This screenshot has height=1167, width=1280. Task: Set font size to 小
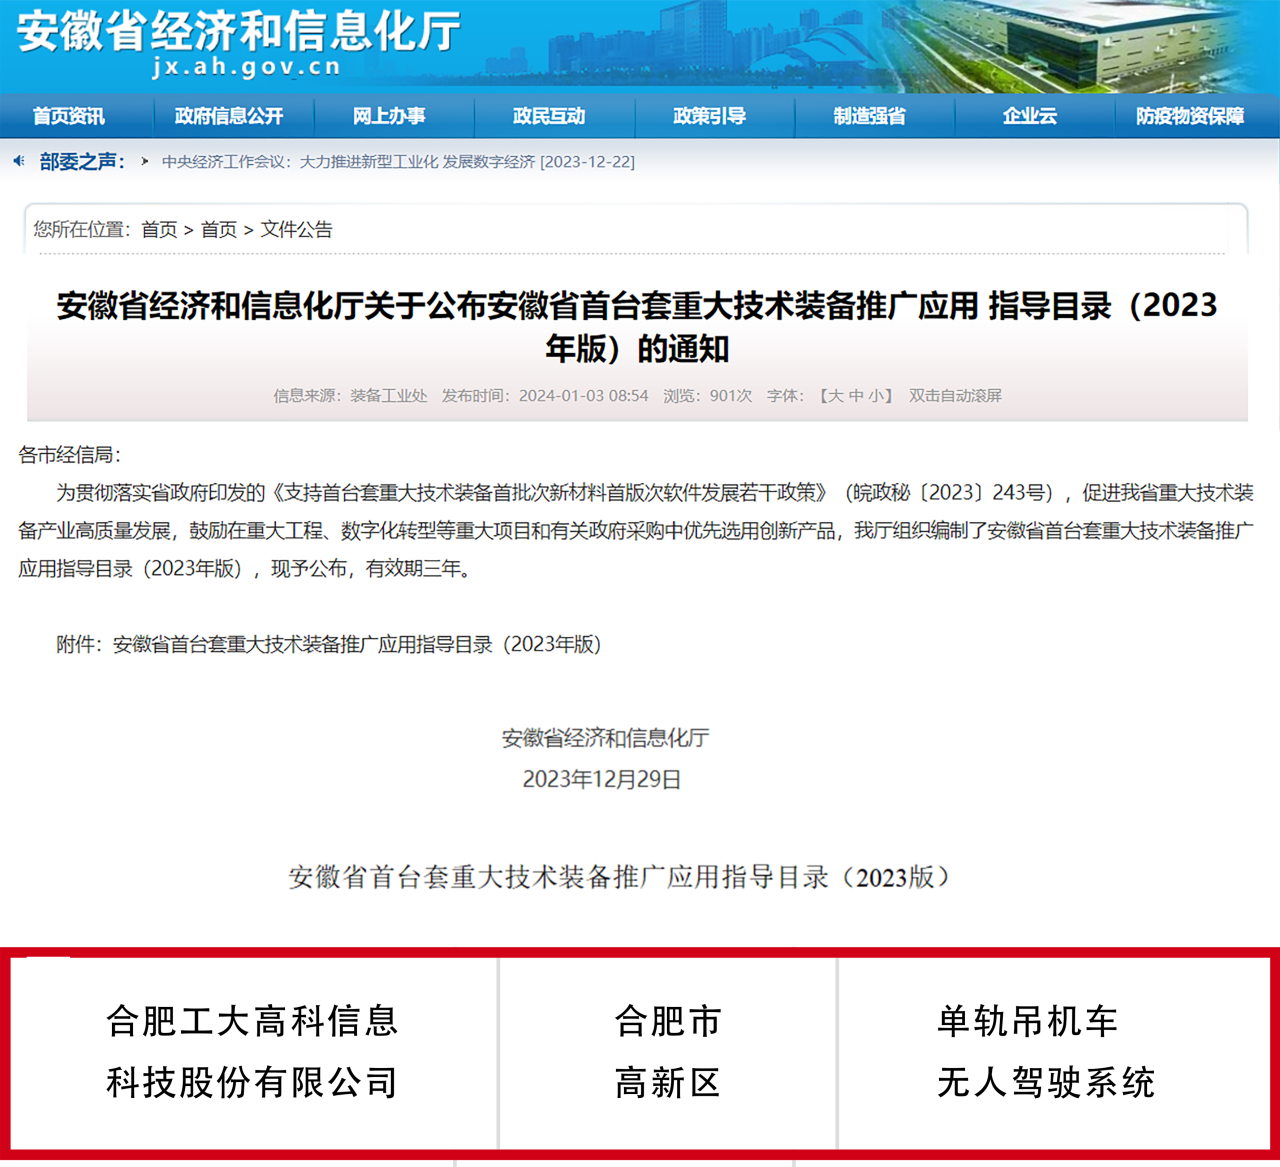(878, 395)
